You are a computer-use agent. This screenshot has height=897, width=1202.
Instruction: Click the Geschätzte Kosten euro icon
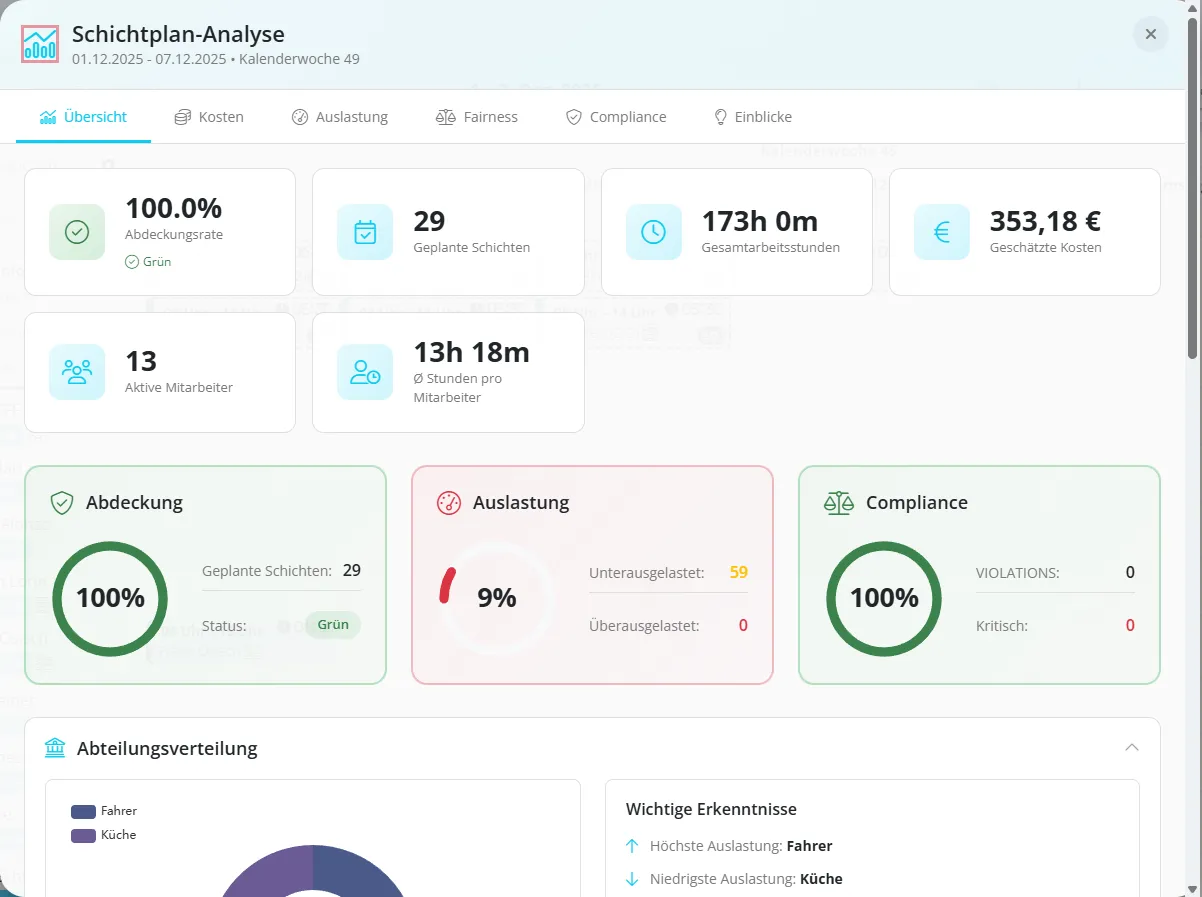tap(941, 232)
